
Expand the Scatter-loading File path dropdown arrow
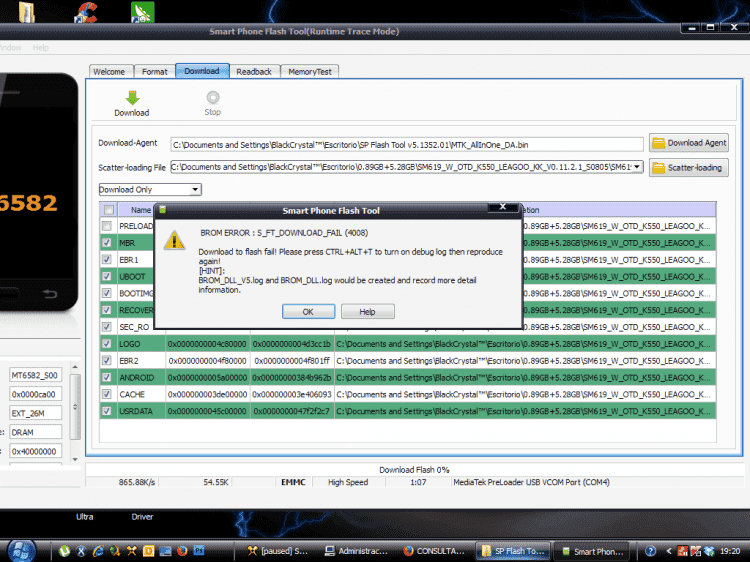(x=637, y=166)
